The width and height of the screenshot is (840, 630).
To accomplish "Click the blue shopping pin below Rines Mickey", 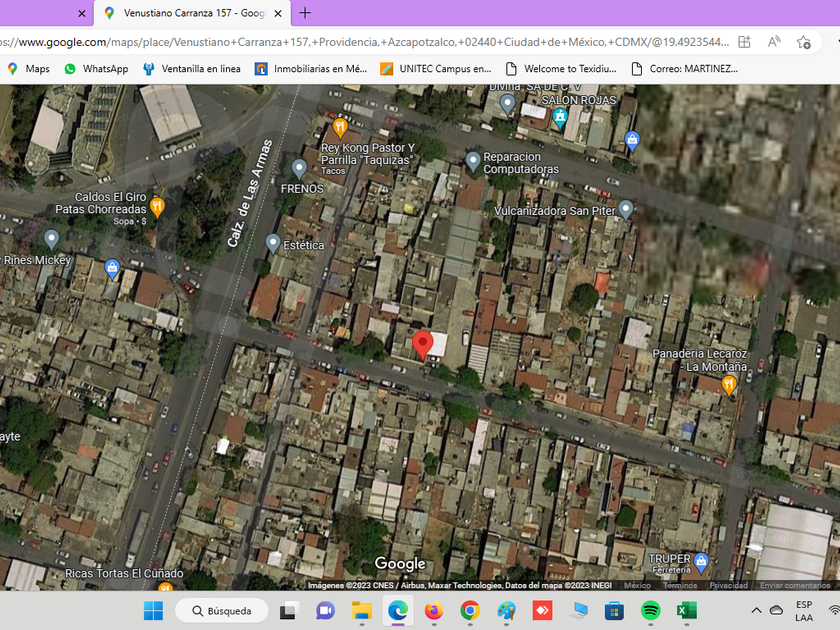I will [112, 269].
